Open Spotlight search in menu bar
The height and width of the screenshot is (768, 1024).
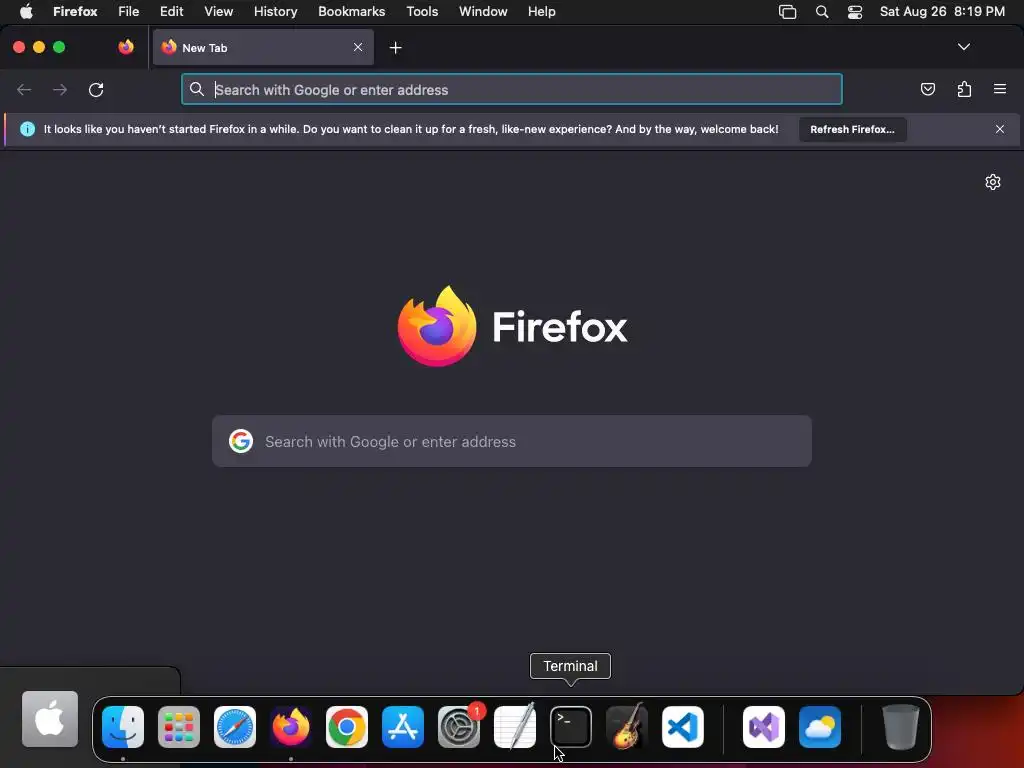click(x=822, y=12)
